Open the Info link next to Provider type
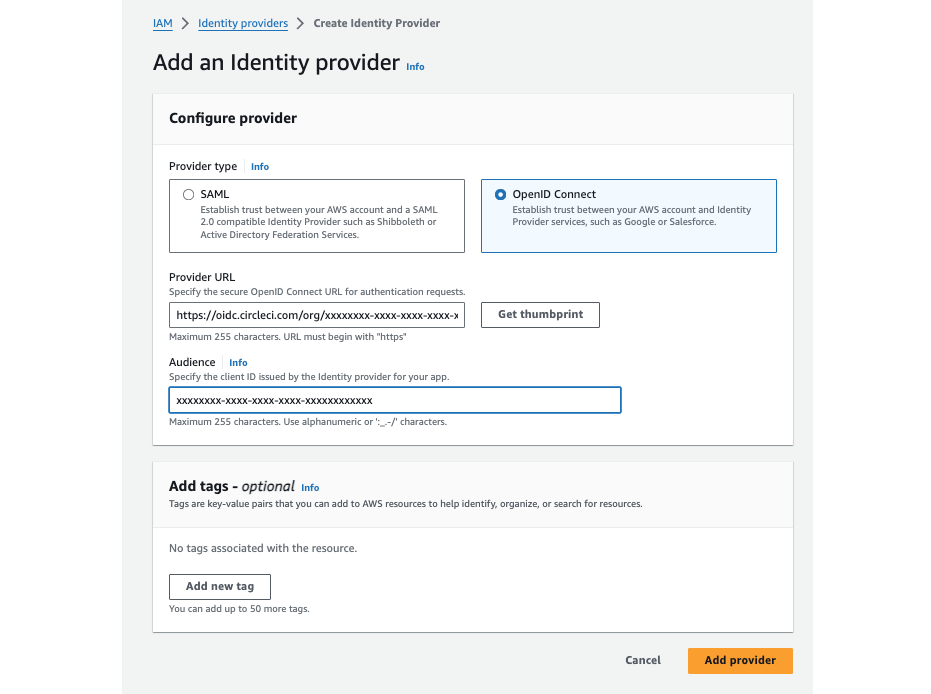This screenshot has height=694, width=931. click(x=260, y=166)
